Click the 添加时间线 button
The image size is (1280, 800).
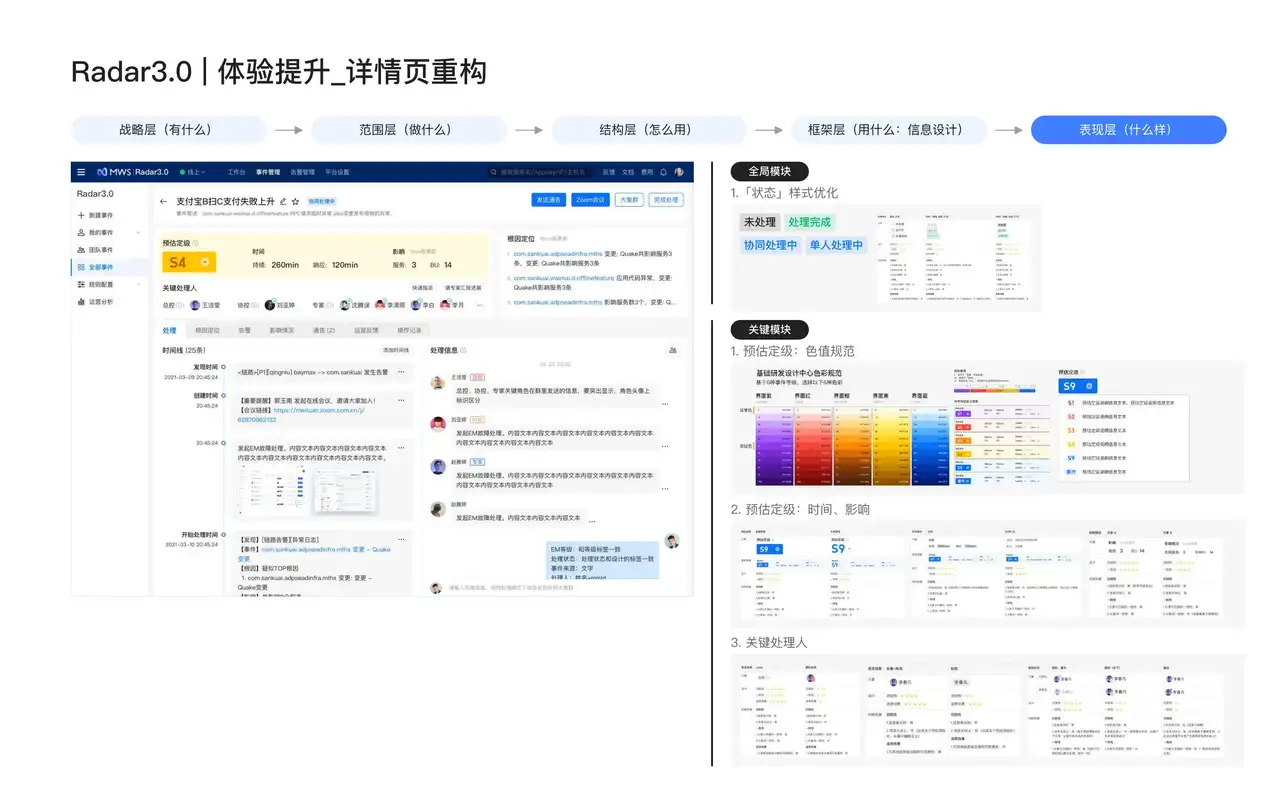[396, 350]
